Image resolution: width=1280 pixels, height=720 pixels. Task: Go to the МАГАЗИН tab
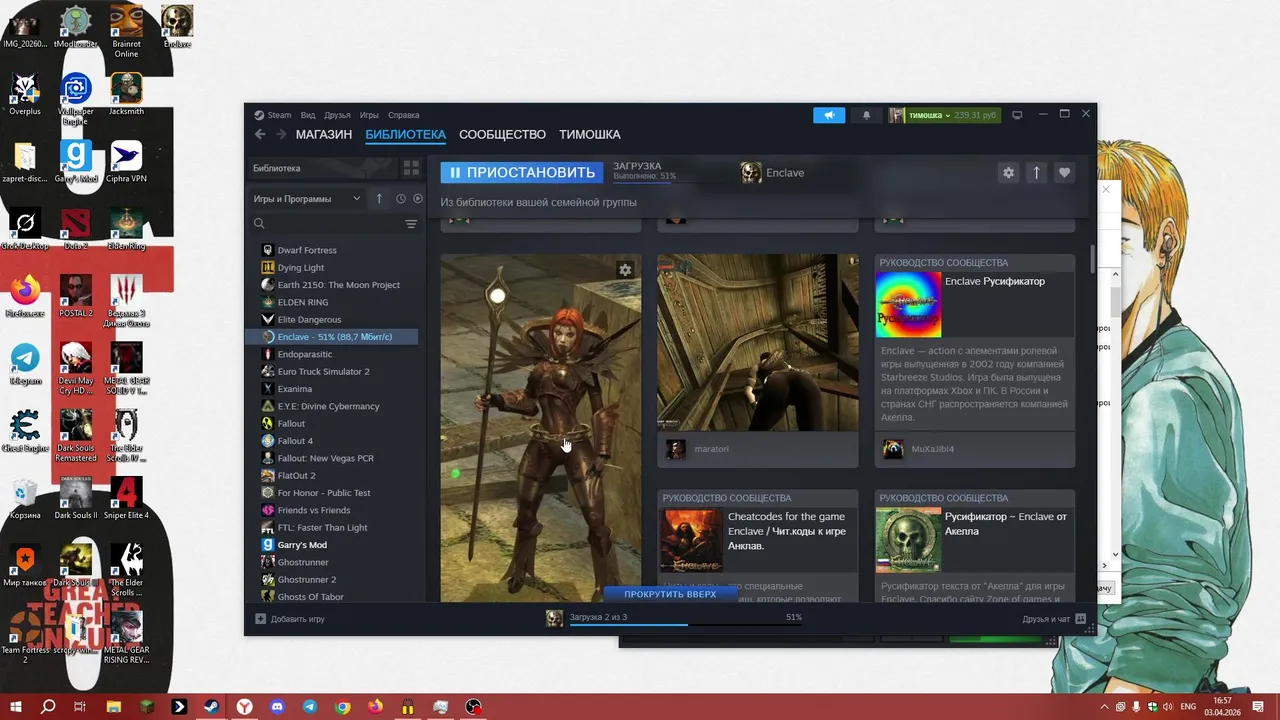pos(324,134)
